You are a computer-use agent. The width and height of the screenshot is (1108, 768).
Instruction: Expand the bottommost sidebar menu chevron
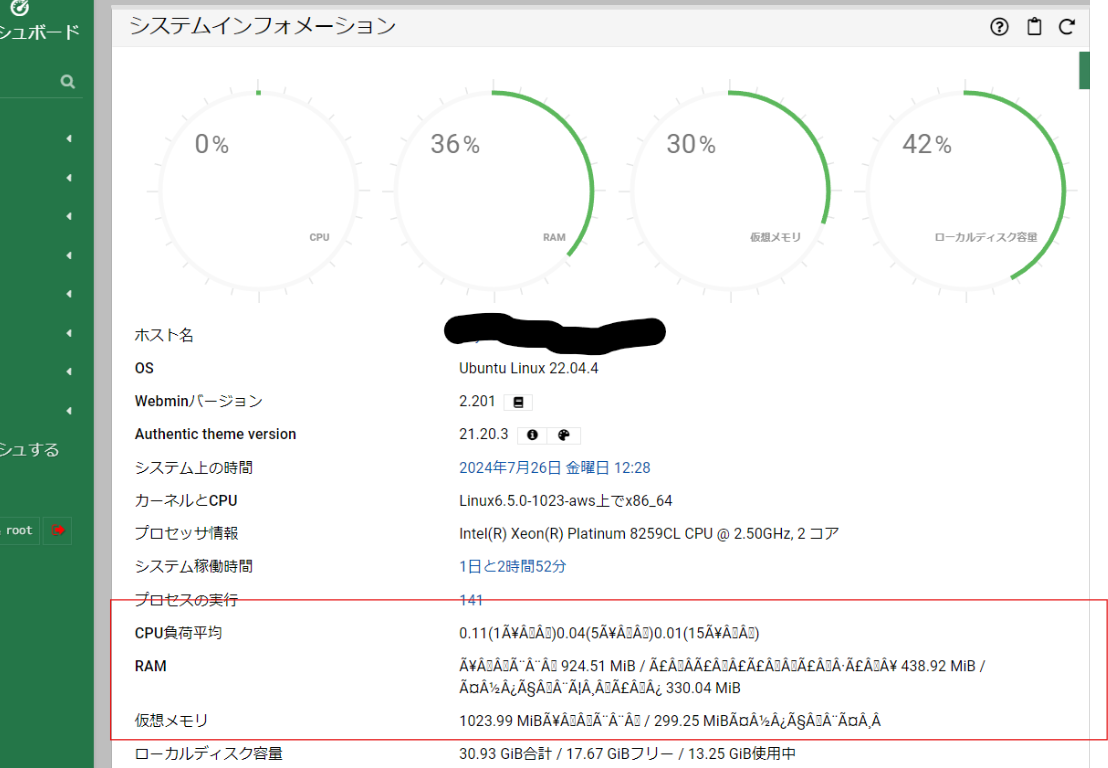(x=69, y=411)
